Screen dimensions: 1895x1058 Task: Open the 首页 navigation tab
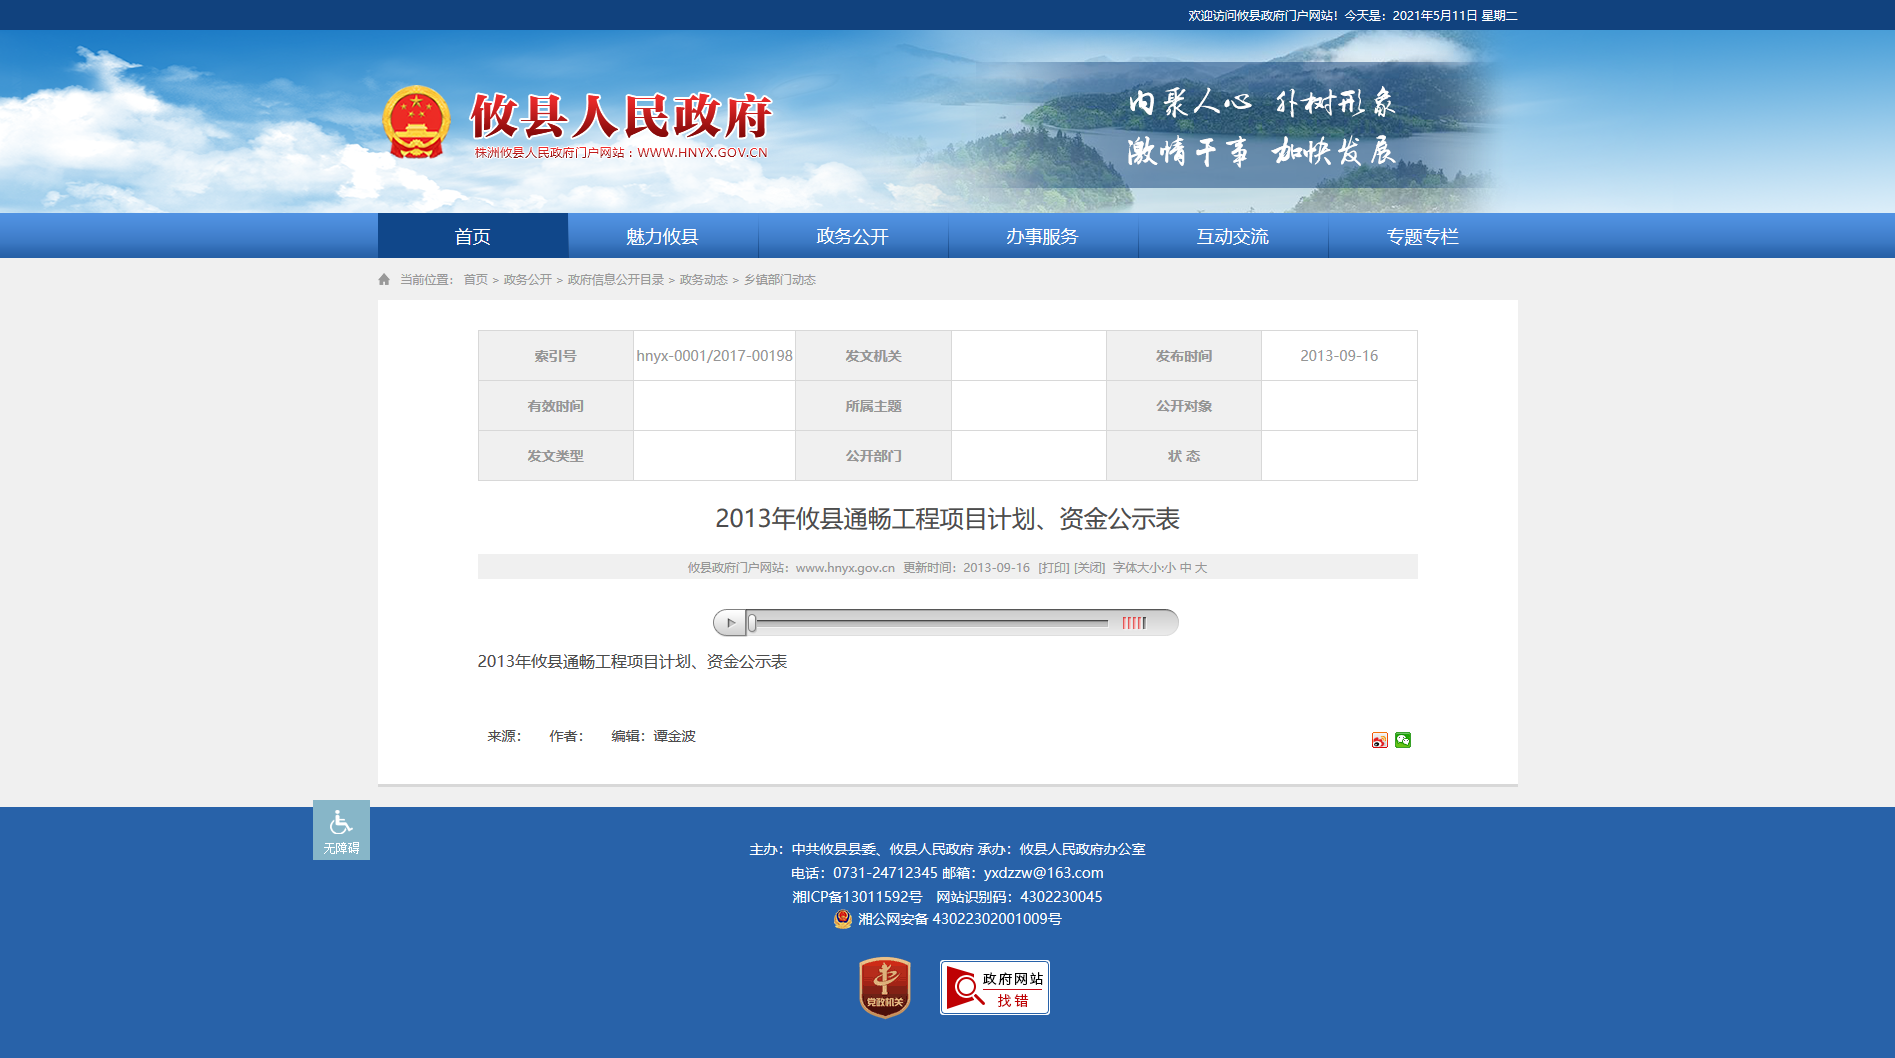click(473, 236)
